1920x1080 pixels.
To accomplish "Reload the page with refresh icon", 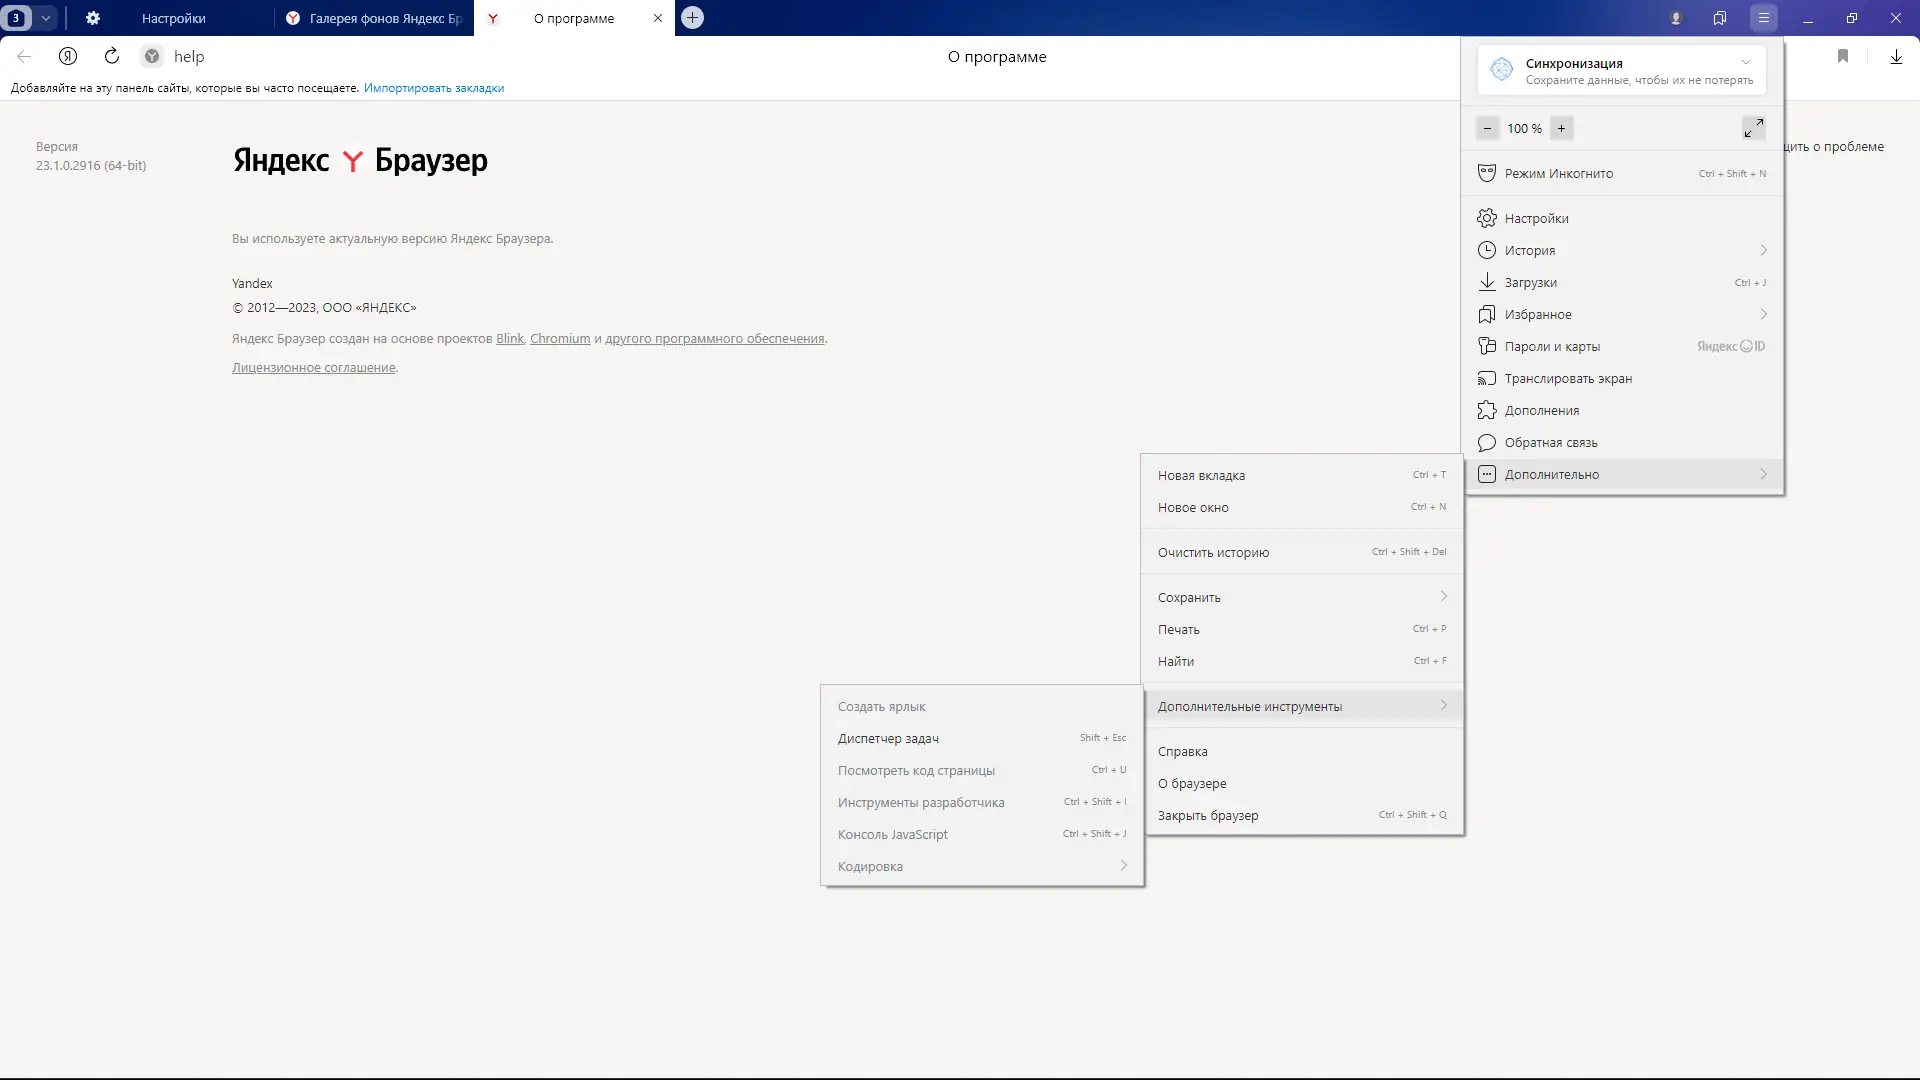I will click(x=112, y=56).
